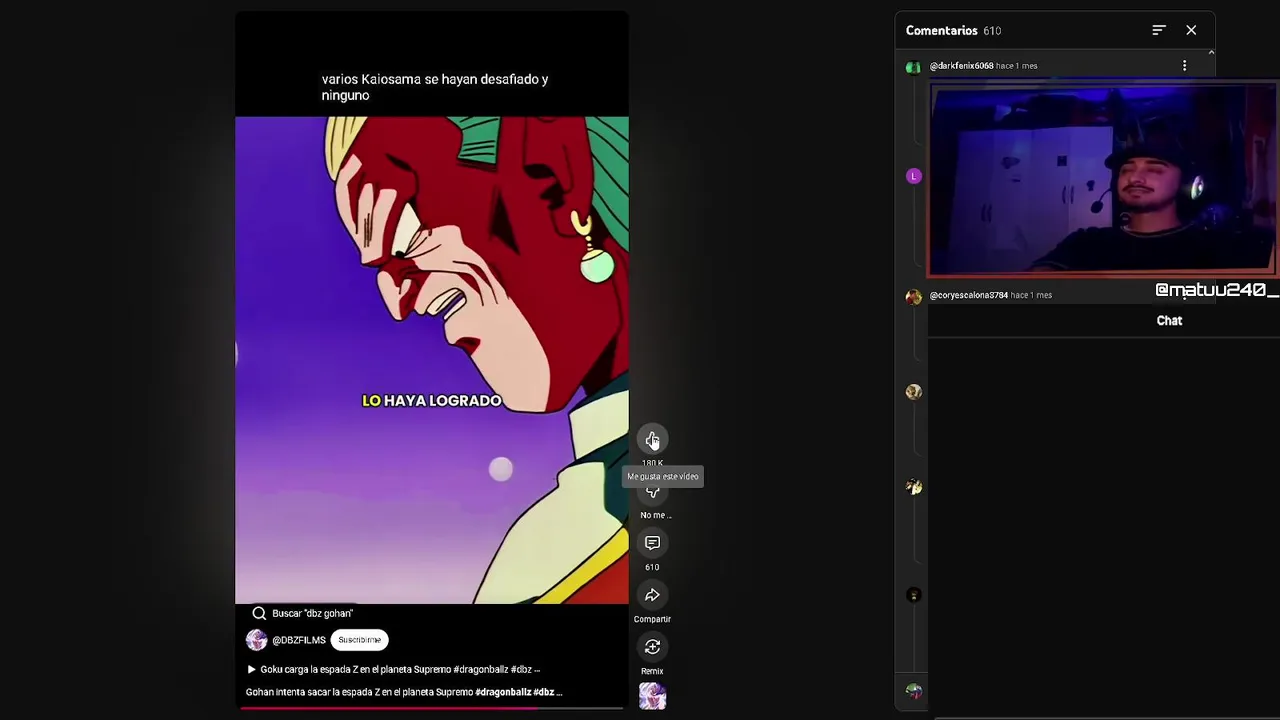The width and height of the screenshot is (1280, 720).
Task: Open @coryescalona3784 commenter profile
Action: coord(969,295)
